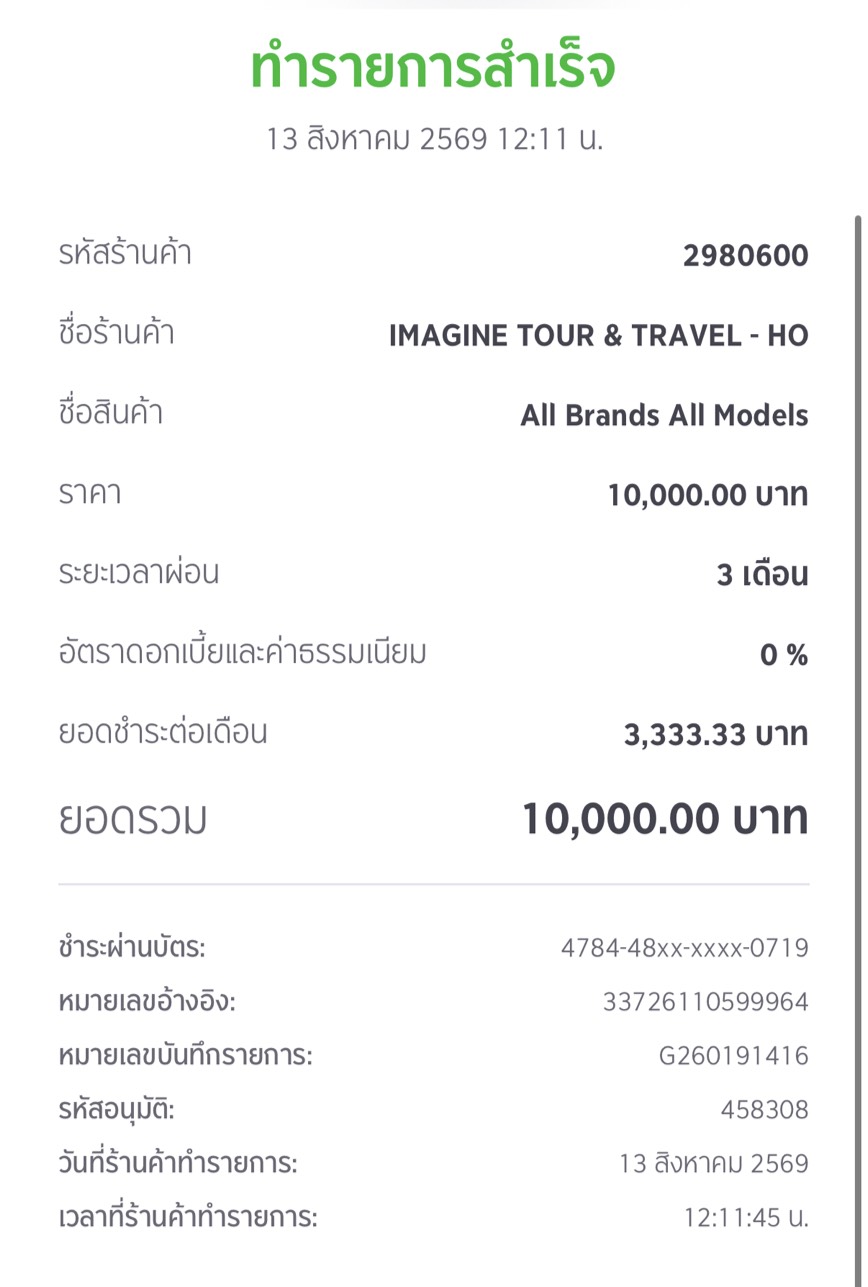Click the merchant code 2980600
This screenshot has height=1287, width=868.
(746, 256)
